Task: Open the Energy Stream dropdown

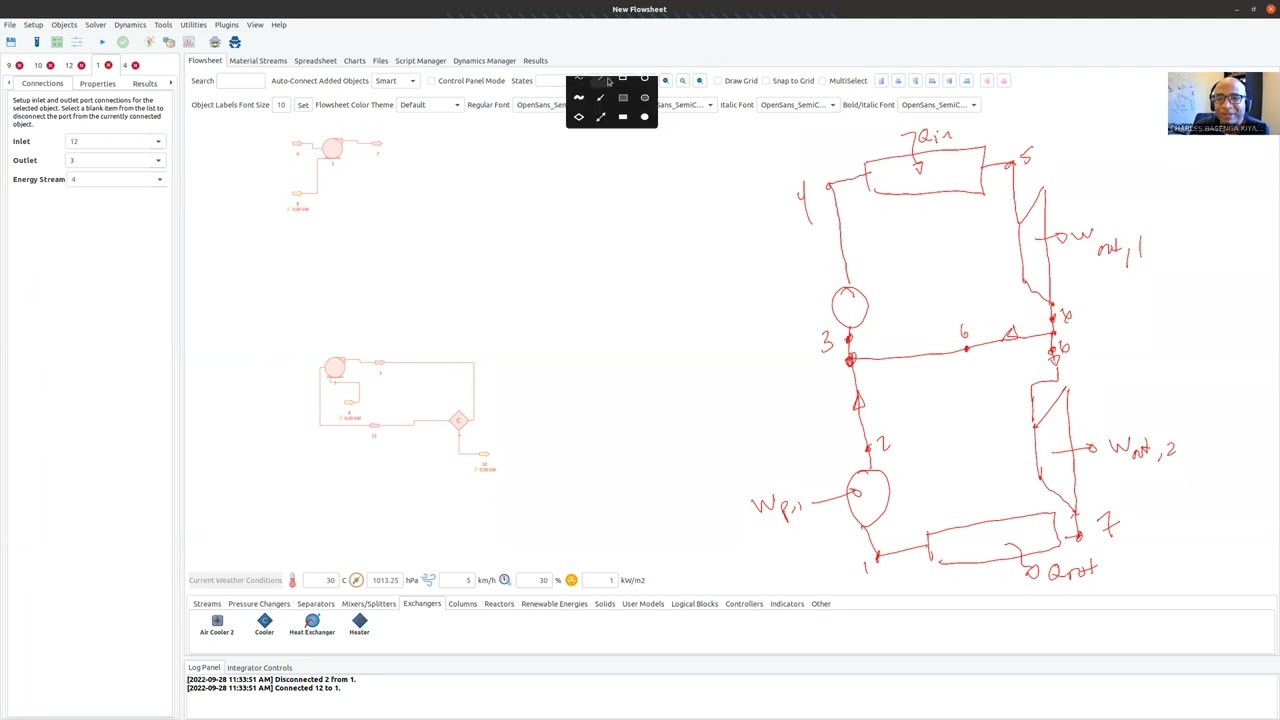Action: (117, 180)
